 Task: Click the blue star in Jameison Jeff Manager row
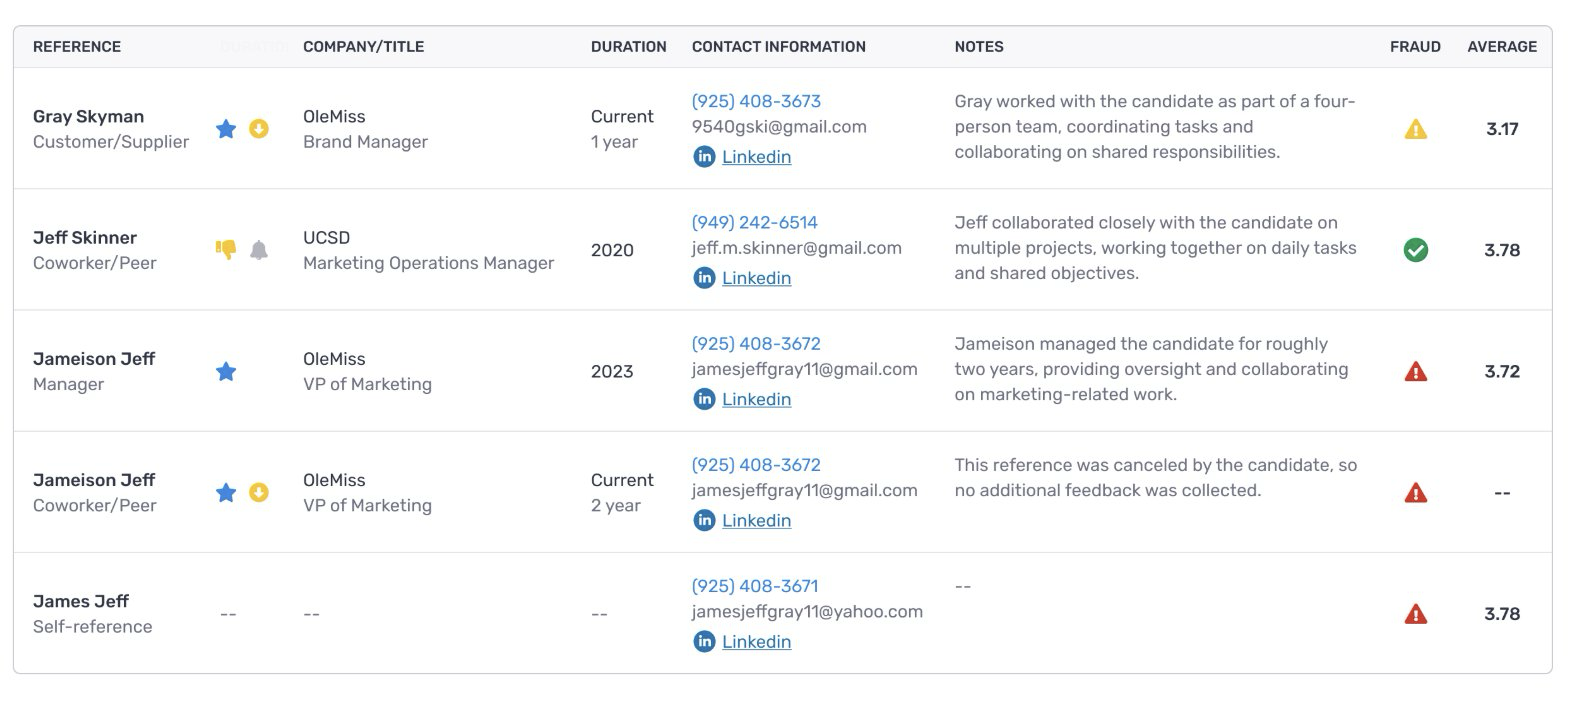point(226,372)
